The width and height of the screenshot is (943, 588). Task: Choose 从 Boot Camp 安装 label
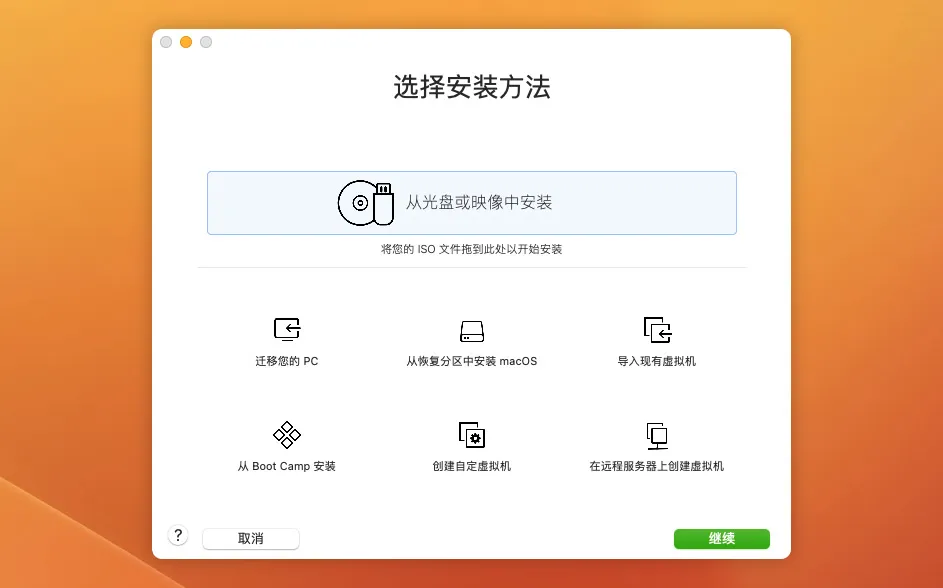click(x=287, y=466)
